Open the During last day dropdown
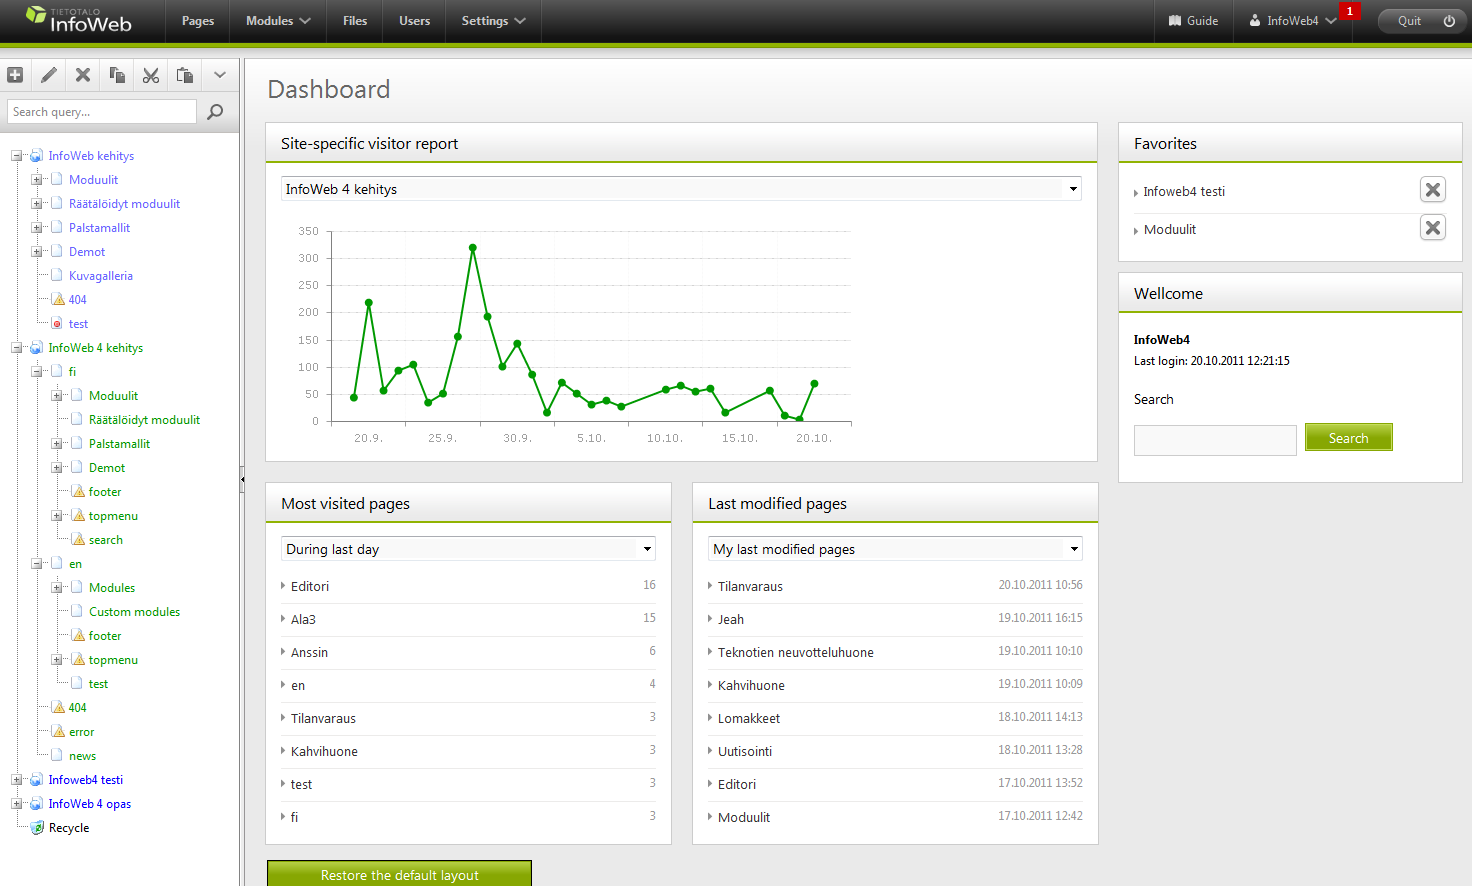Viewport: 1472px width, 886px height. [x=468, y=549]
